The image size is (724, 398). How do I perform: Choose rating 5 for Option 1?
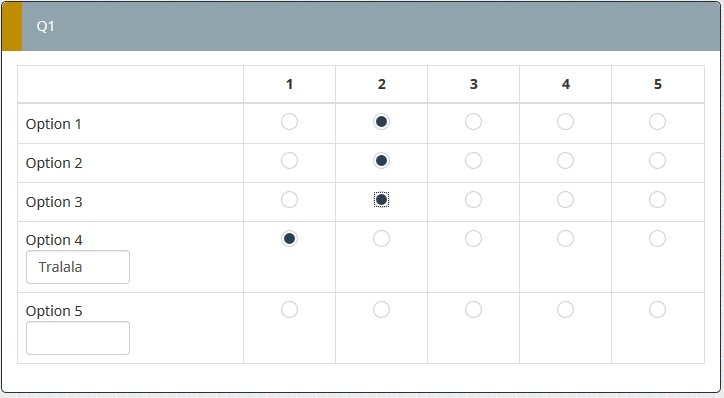click(657, 122)
